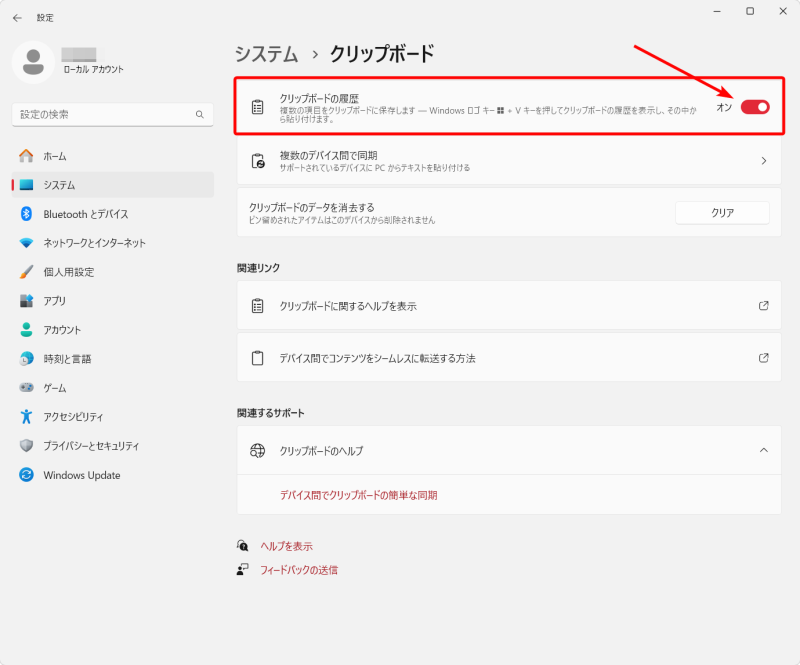Click the external link icon for クリップボードに関するヘルプを表示
The width and height of the screenshot is (800, 665).
coord(763,306)
